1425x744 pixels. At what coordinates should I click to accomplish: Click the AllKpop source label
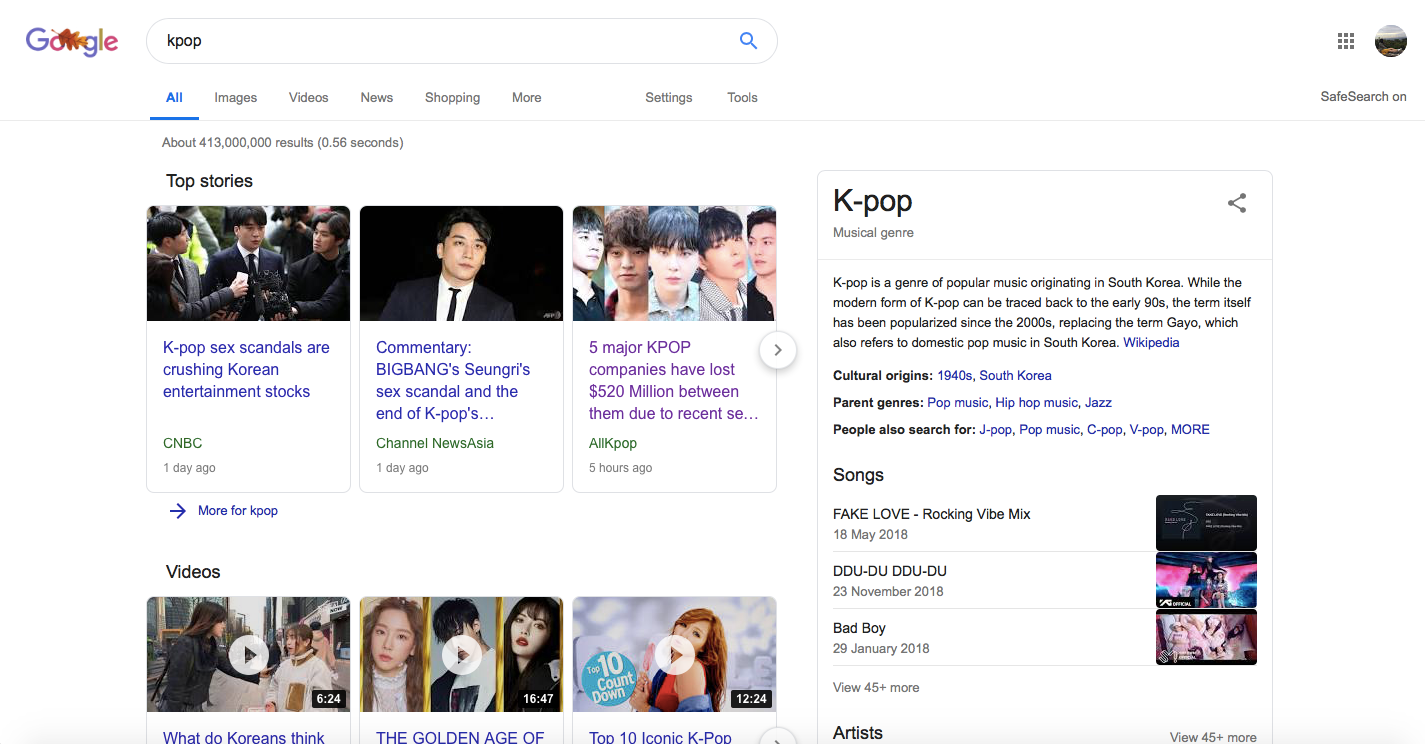(x=613, y=443)
